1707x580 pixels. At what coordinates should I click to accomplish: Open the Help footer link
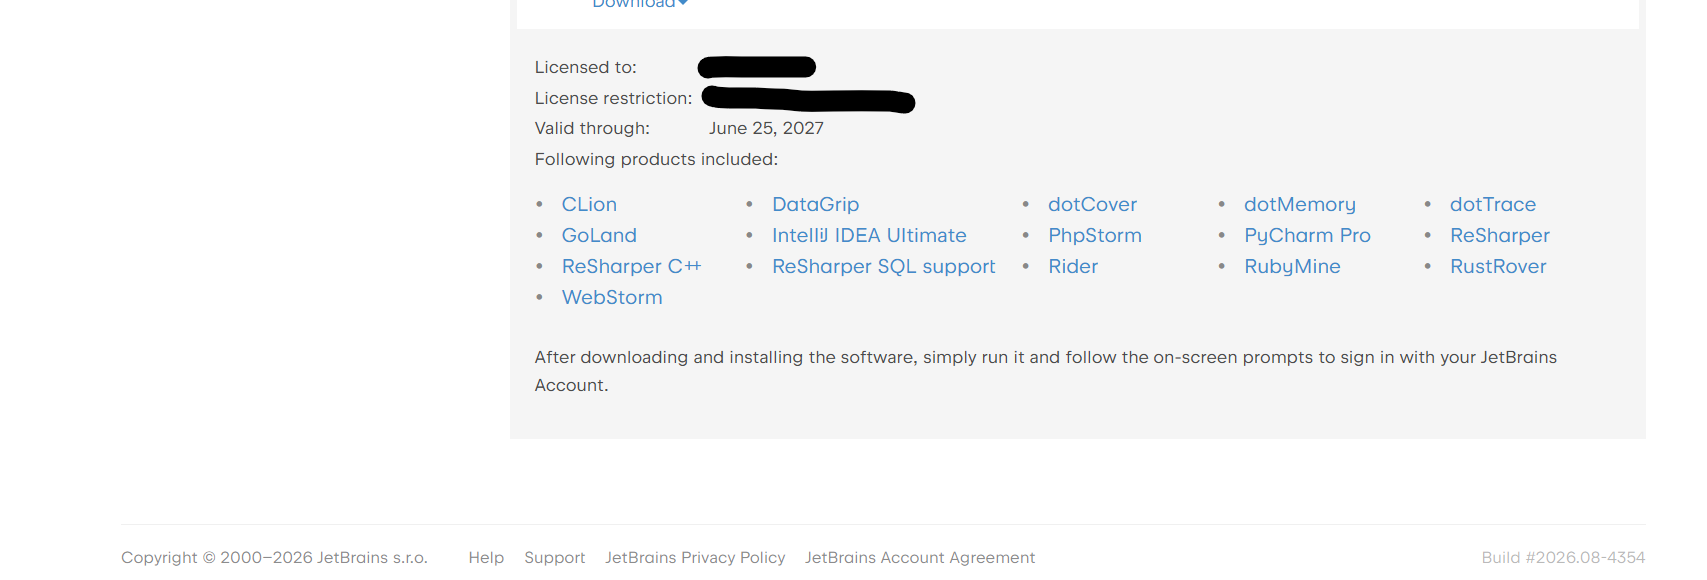486,557
